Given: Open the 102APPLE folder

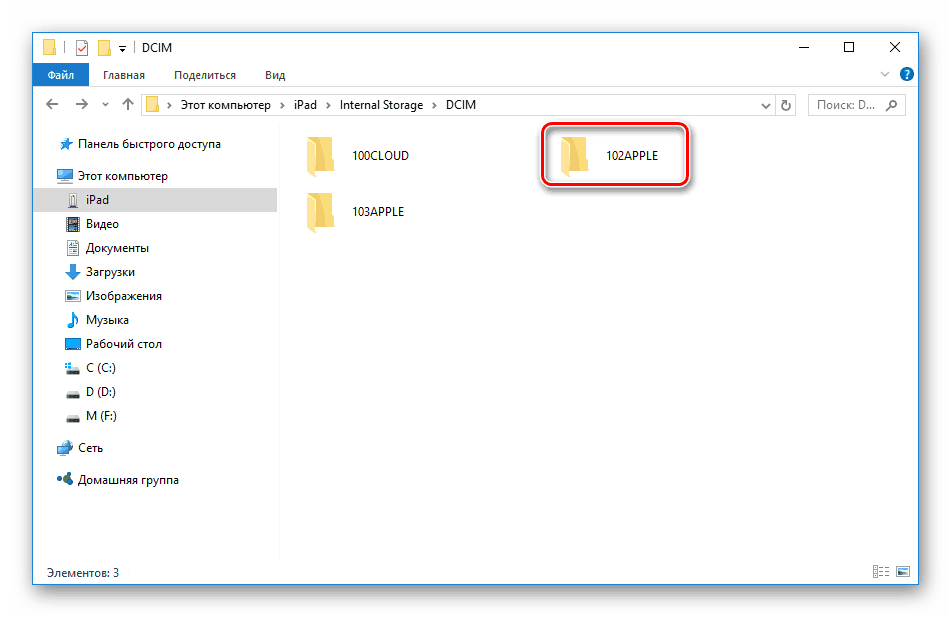Looking at the screenshot, I should click(610, 156).
